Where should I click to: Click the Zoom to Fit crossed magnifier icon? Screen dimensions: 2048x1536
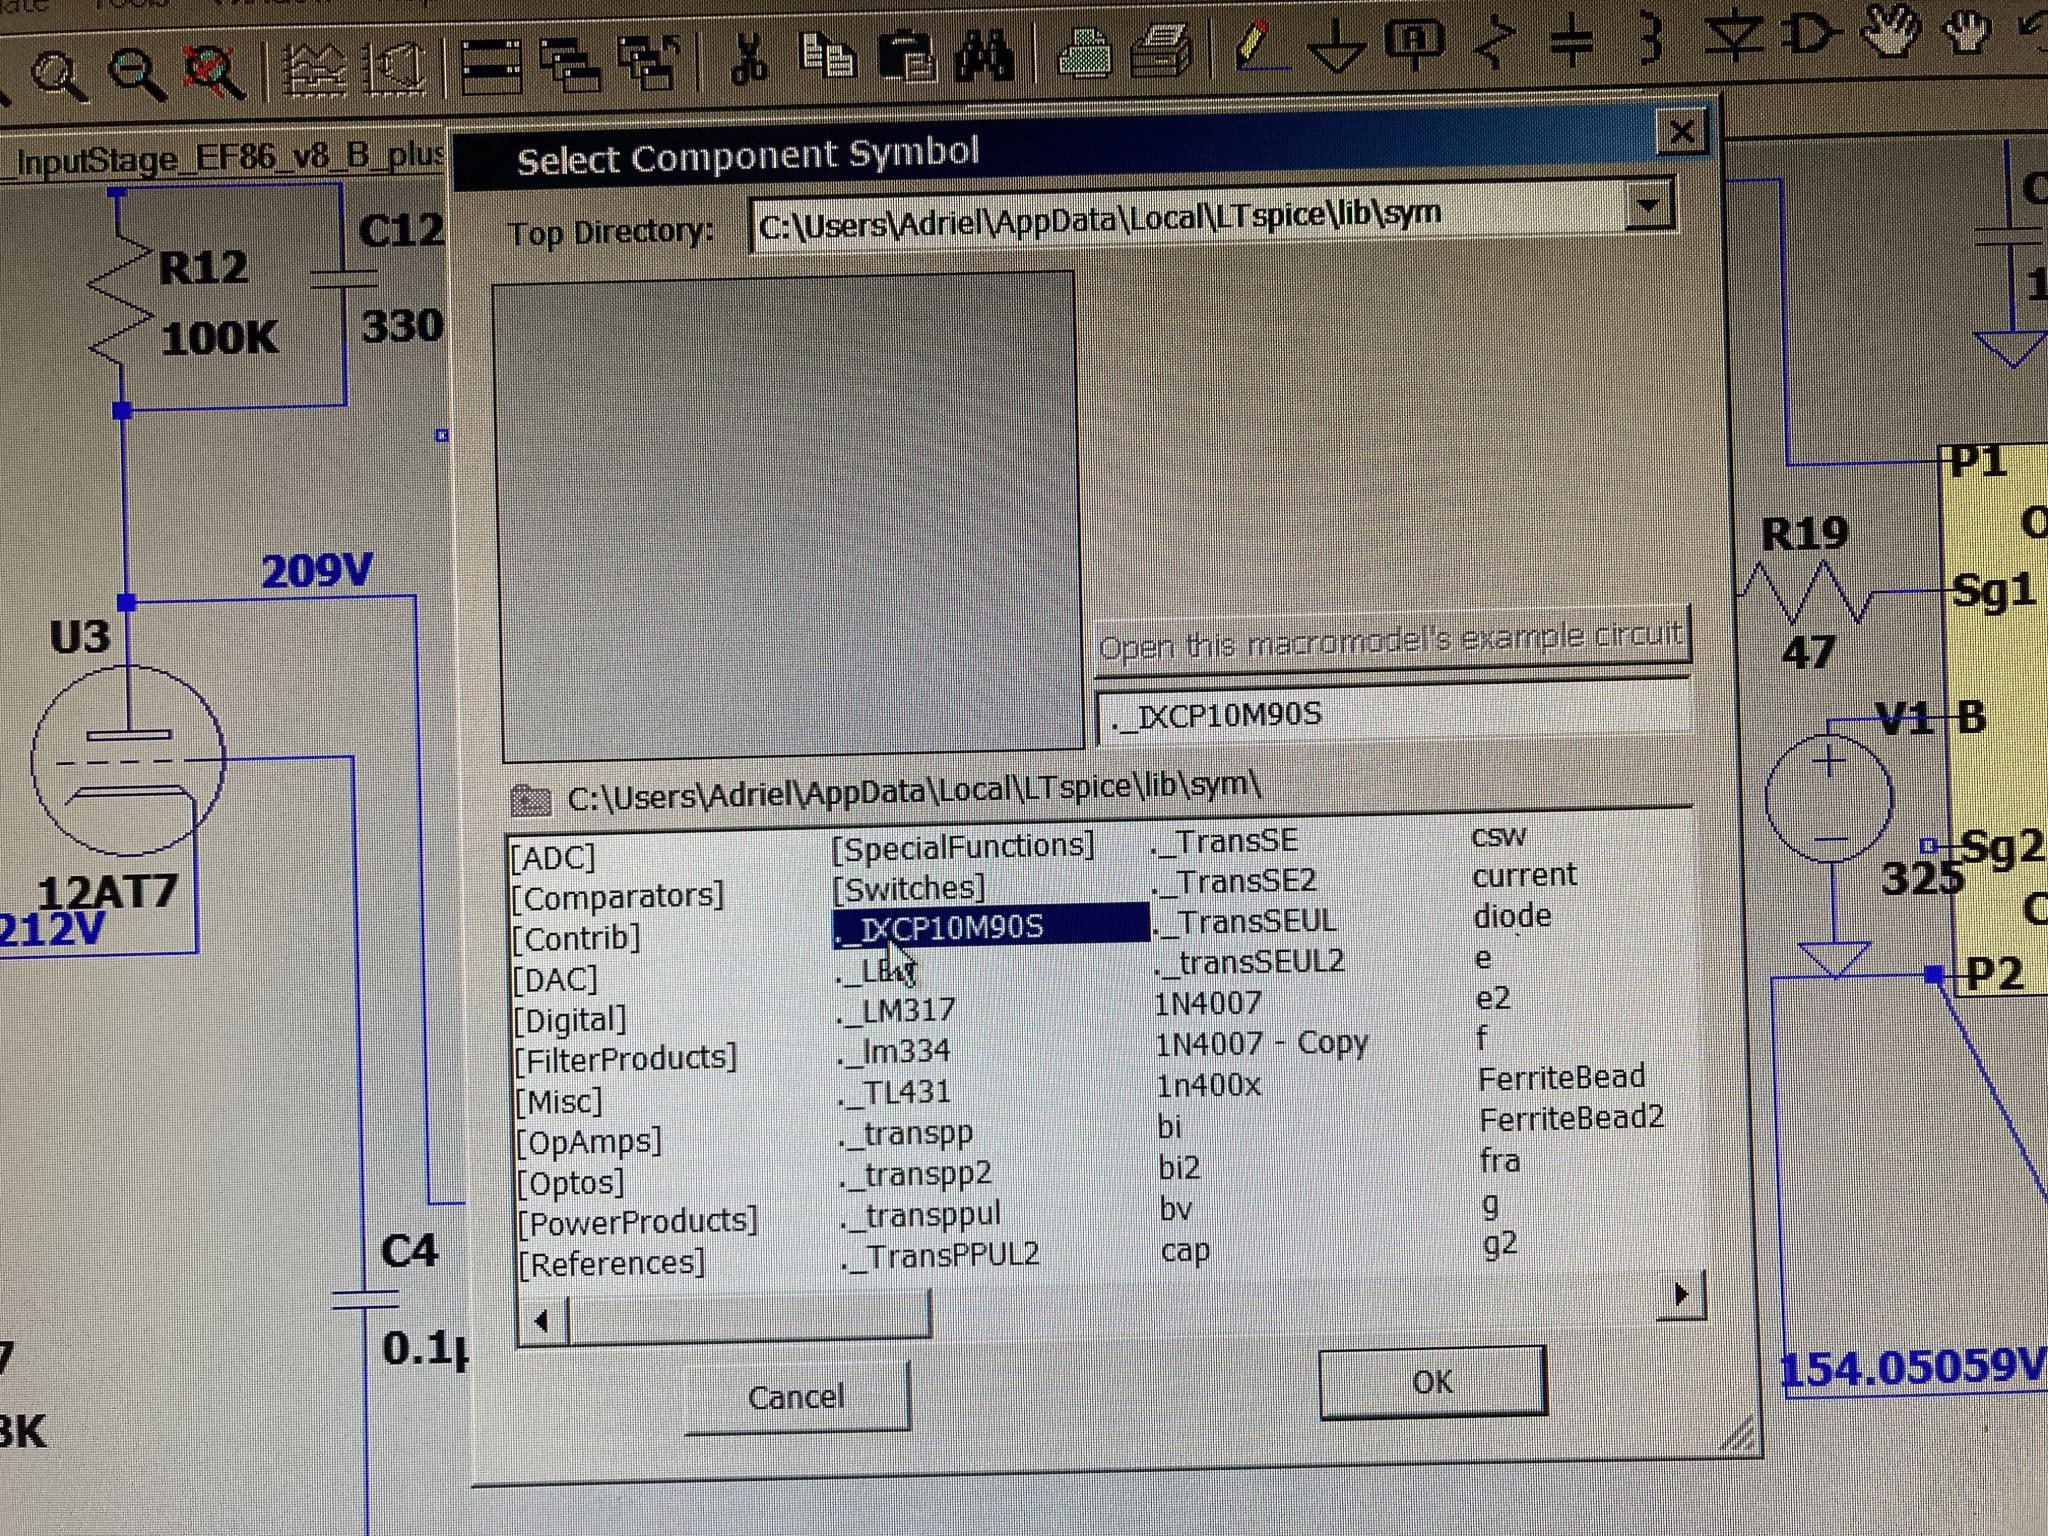click(212, 70)
